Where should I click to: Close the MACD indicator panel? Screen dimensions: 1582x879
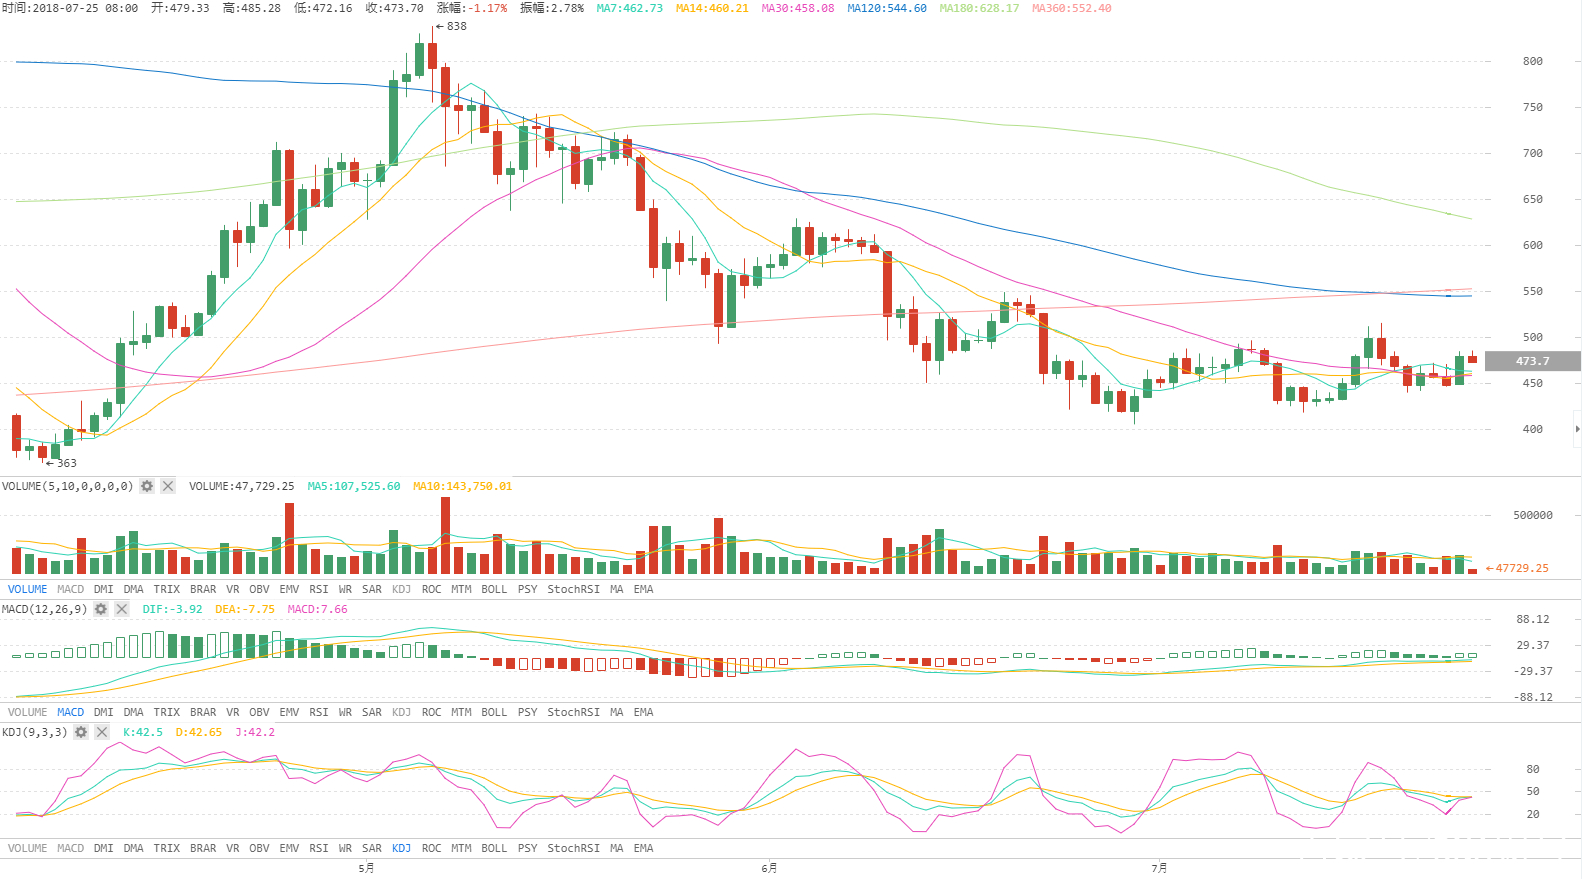122,609
